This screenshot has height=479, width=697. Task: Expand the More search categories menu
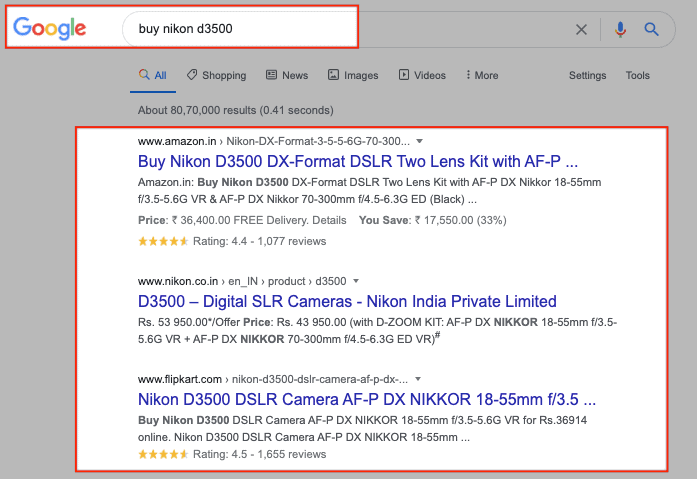480,75
